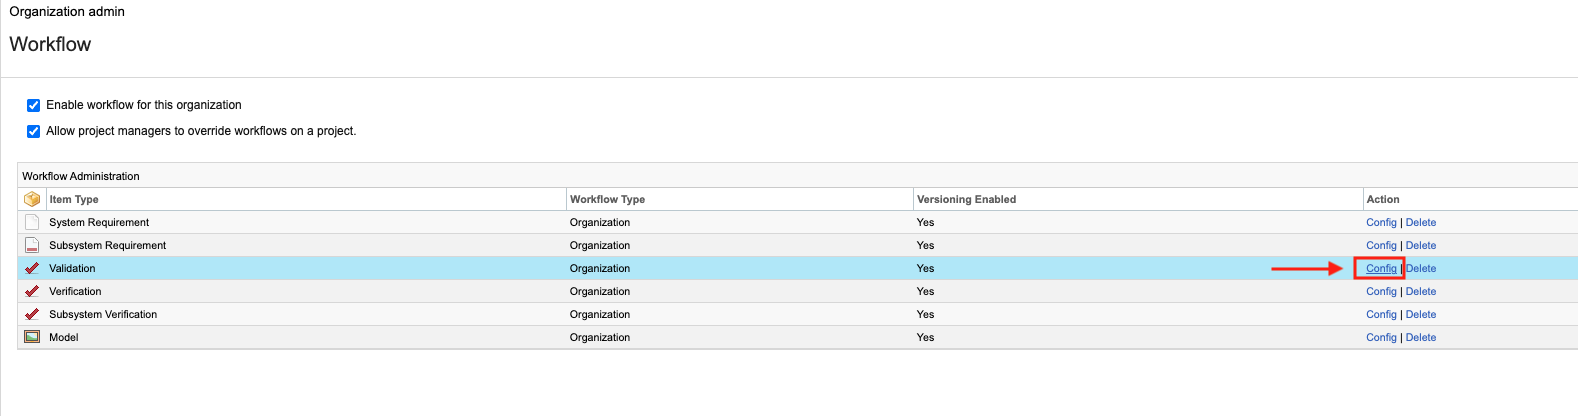
Task: Open Config for Model row
Action: coord(1381,338)
